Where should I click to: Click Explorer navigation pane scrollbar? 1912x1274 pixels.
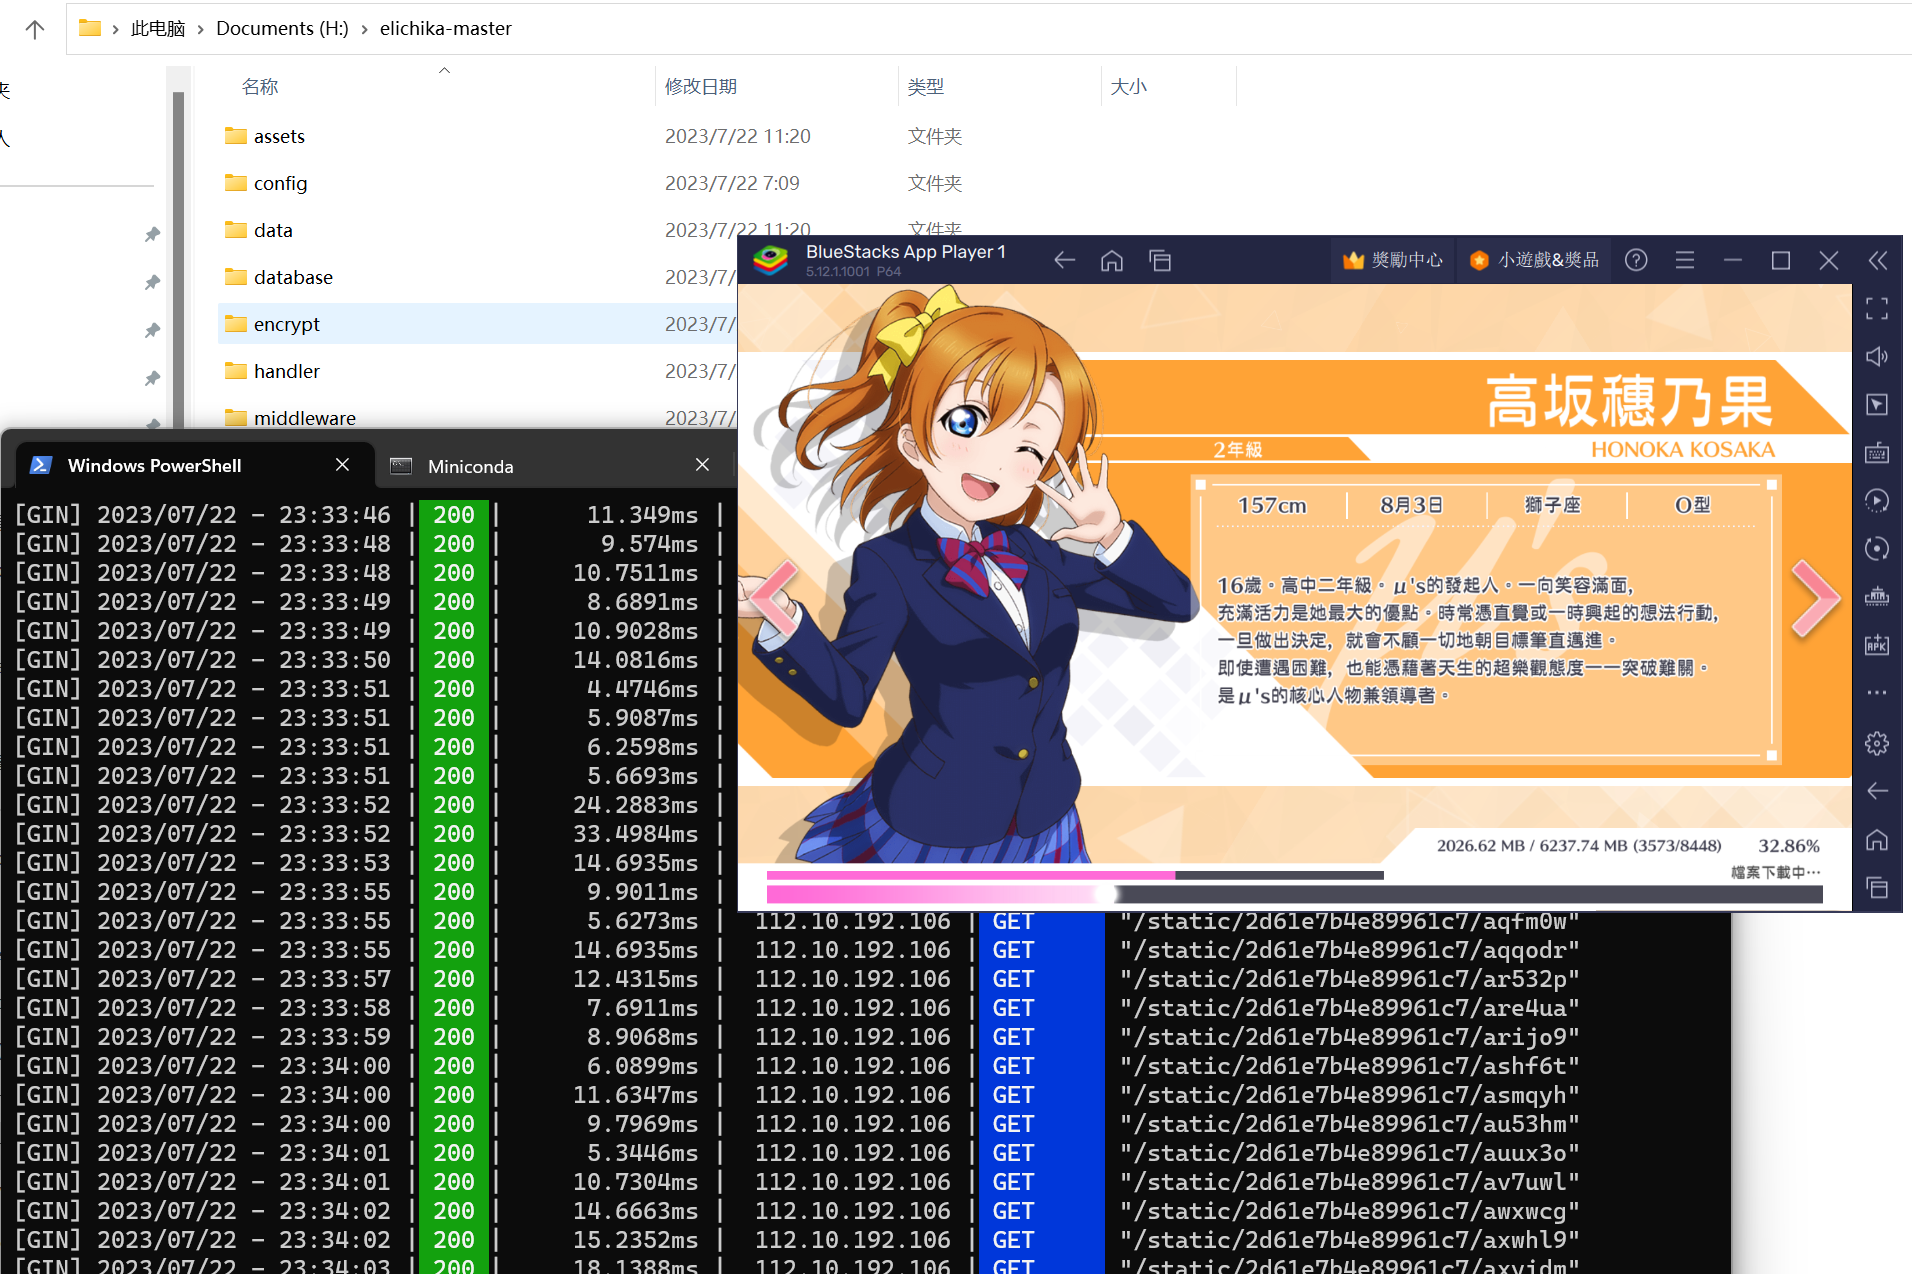tap(178, 258)
